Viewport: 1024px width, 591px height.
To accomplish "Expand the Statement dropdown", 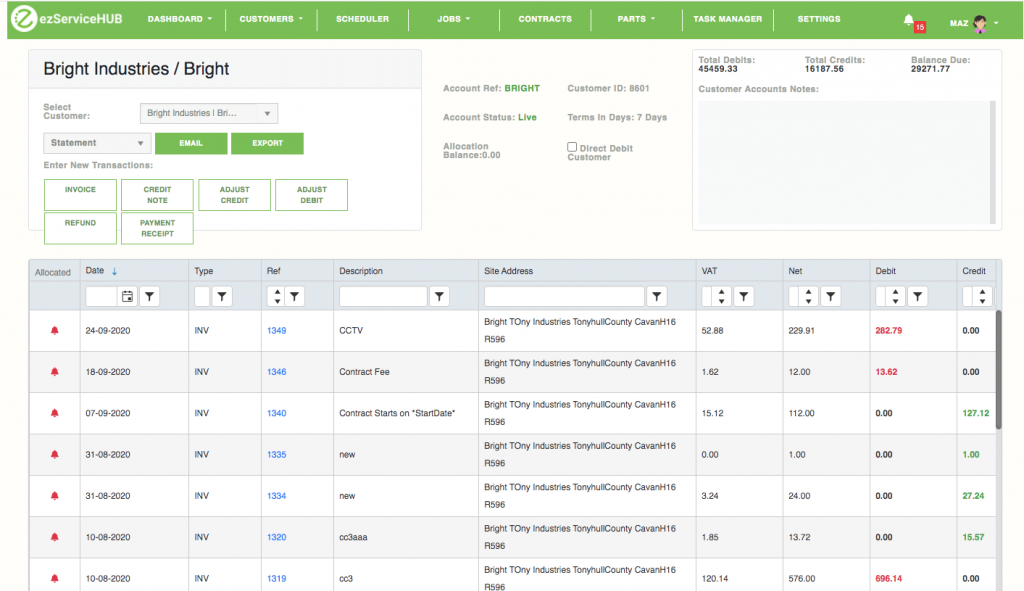I will pyautogui.click(x=97, y=143).
